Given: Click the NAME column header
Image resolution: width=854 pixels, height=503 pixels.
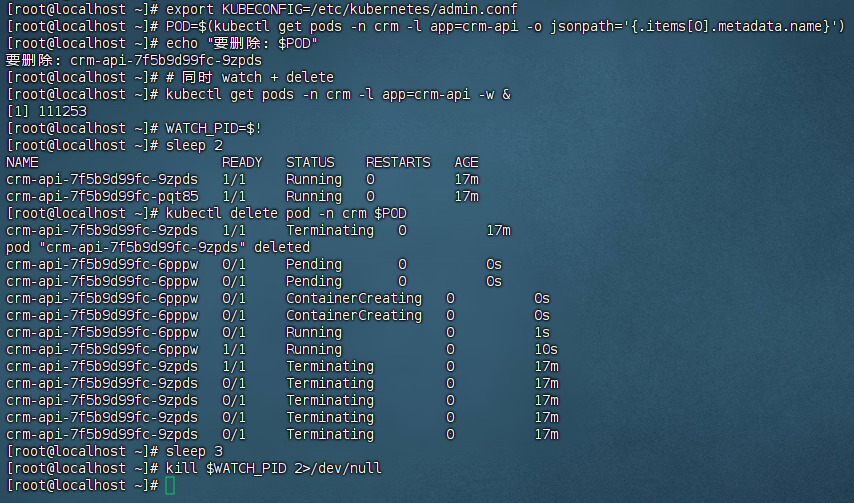Looking at the screenshot, I should click(x=22, y=162).
